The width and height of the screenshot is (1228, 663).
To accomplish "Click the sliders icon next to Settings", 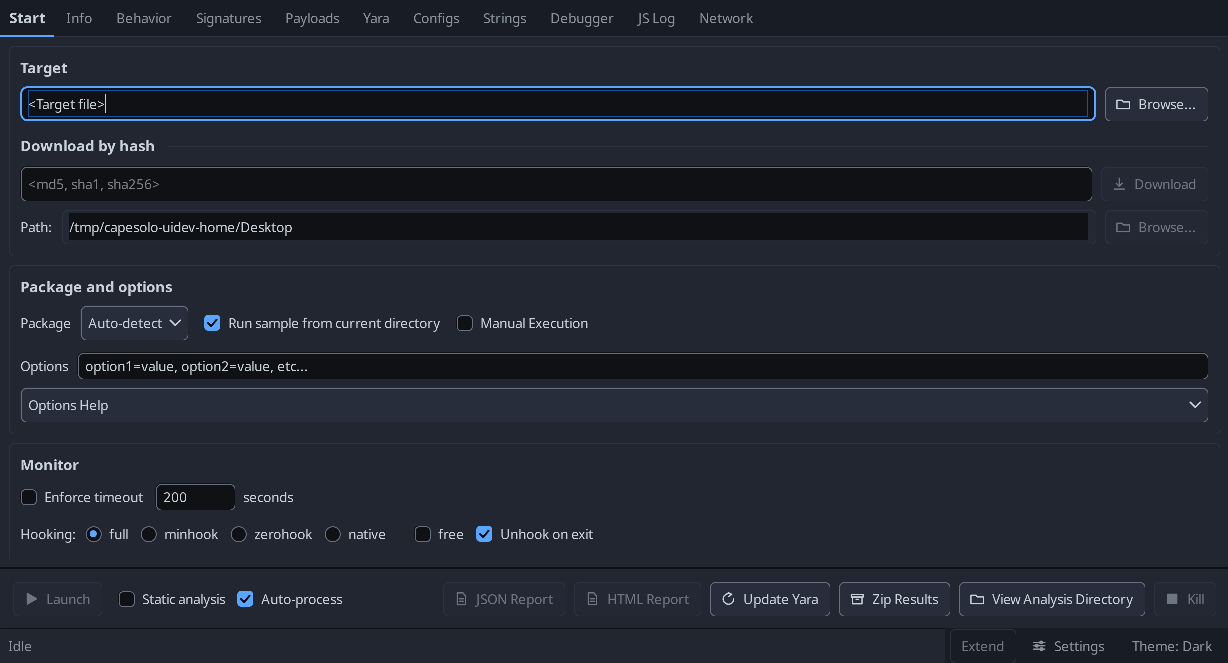I will 1039,646.
